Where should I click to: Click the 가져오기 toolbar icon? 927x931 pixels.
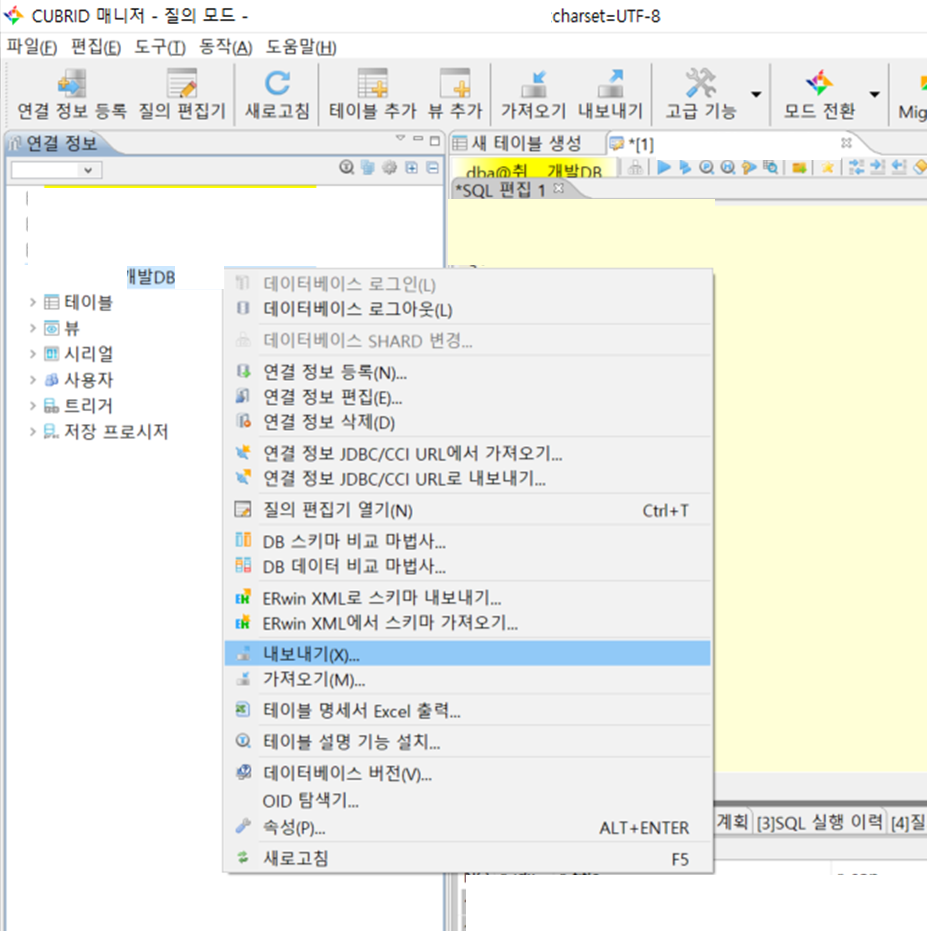coord(533,93)
